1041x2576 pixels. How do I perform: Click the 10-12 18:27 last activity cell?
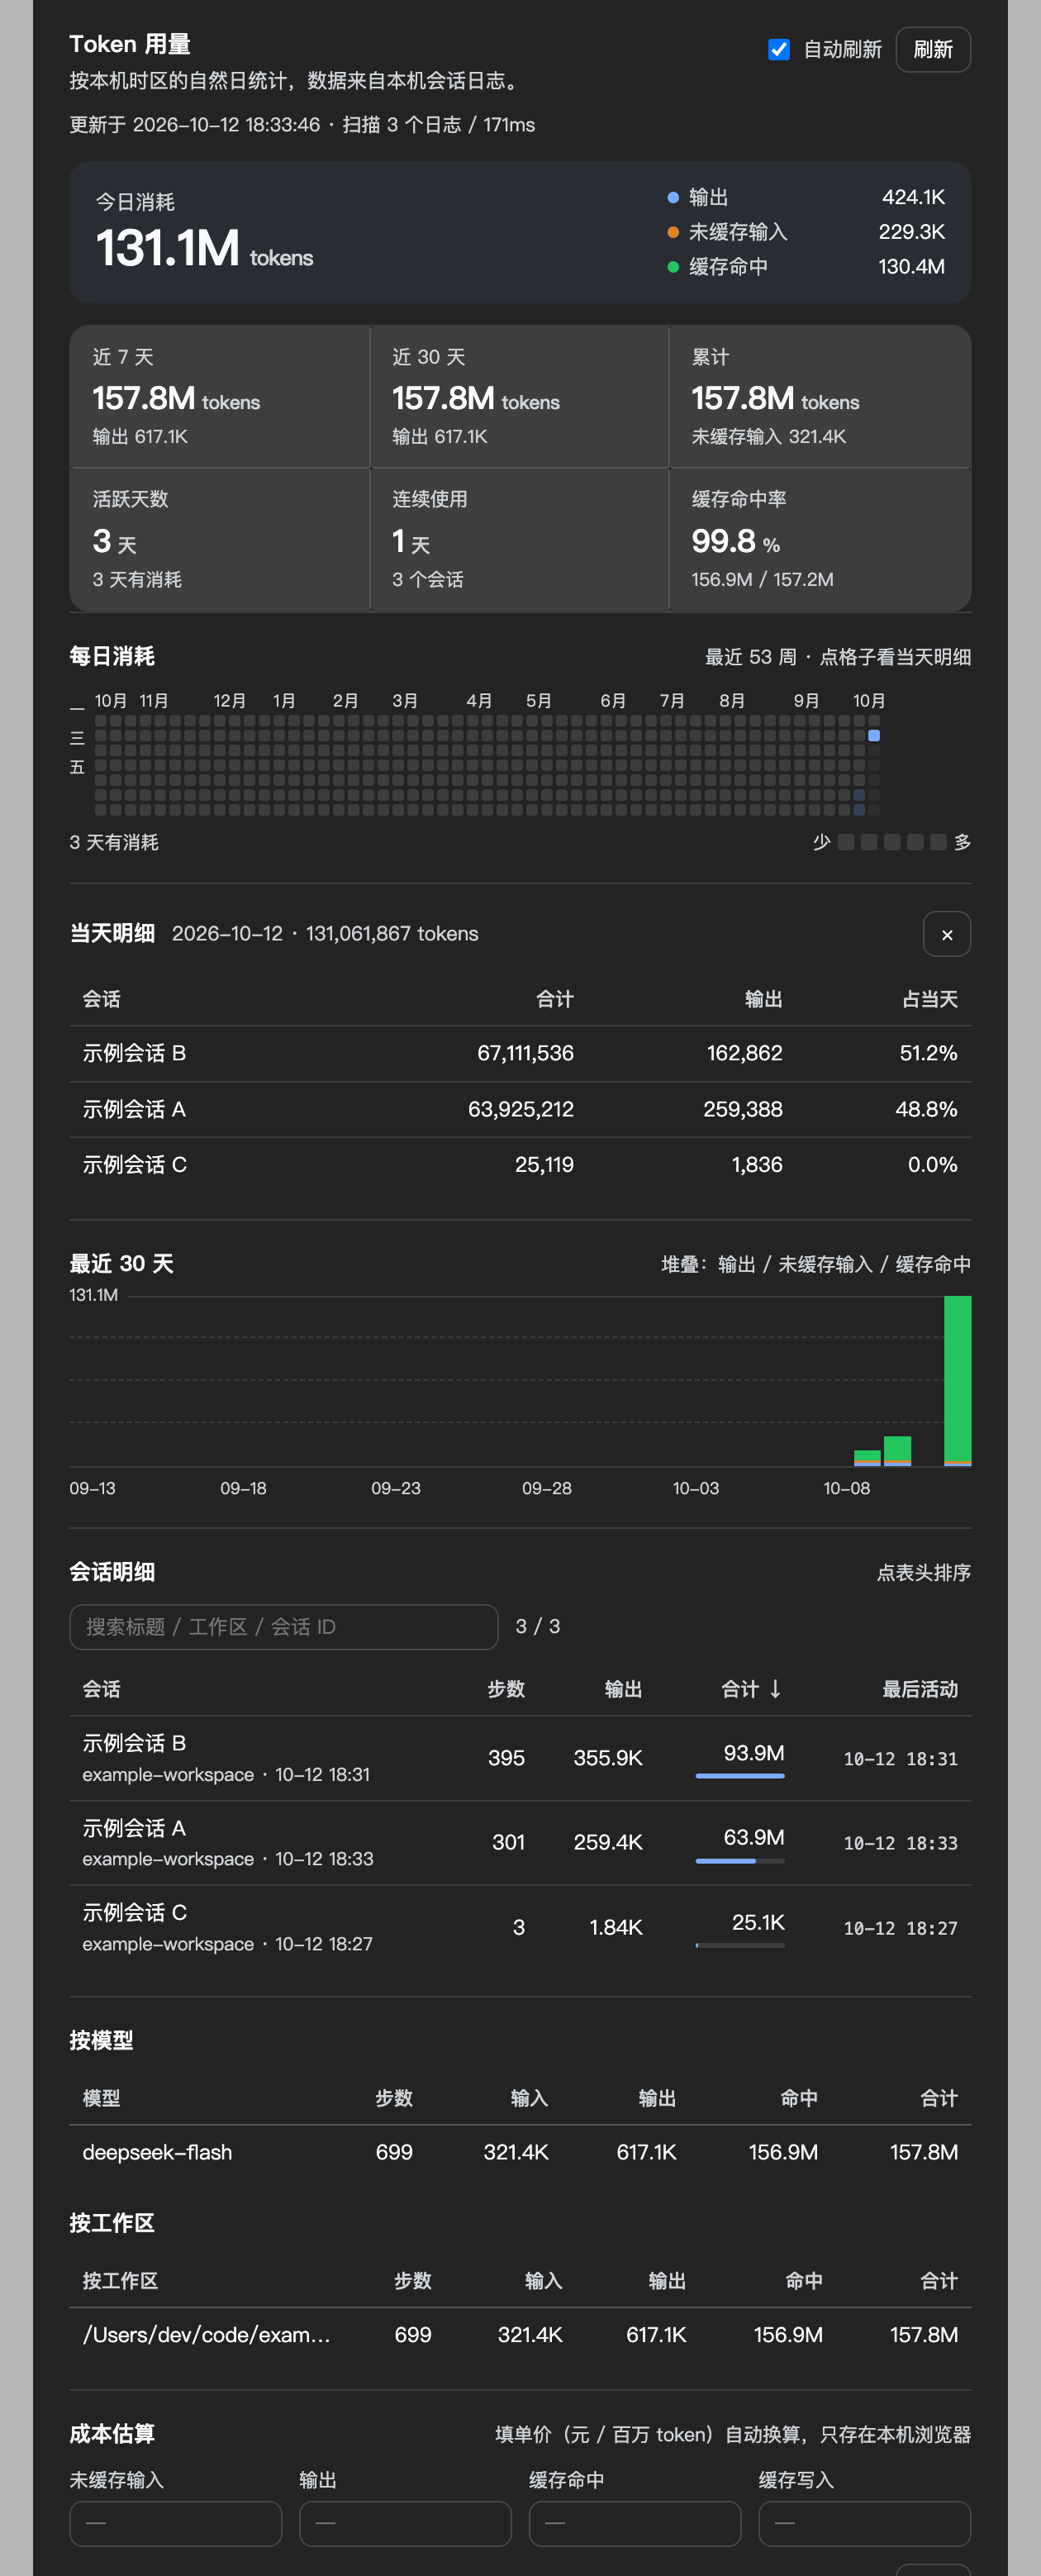pos(901,1928)
